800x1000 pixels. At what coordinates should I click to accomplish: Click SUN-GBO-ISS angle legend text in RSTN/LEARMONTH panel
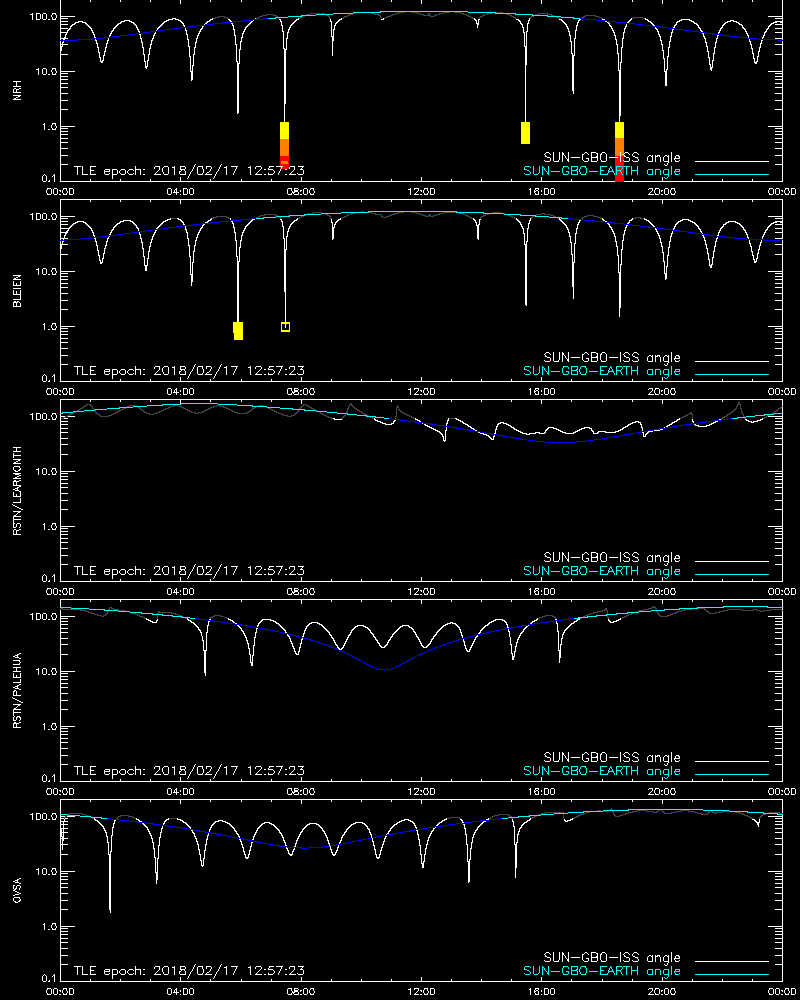(x=612, y=557)
